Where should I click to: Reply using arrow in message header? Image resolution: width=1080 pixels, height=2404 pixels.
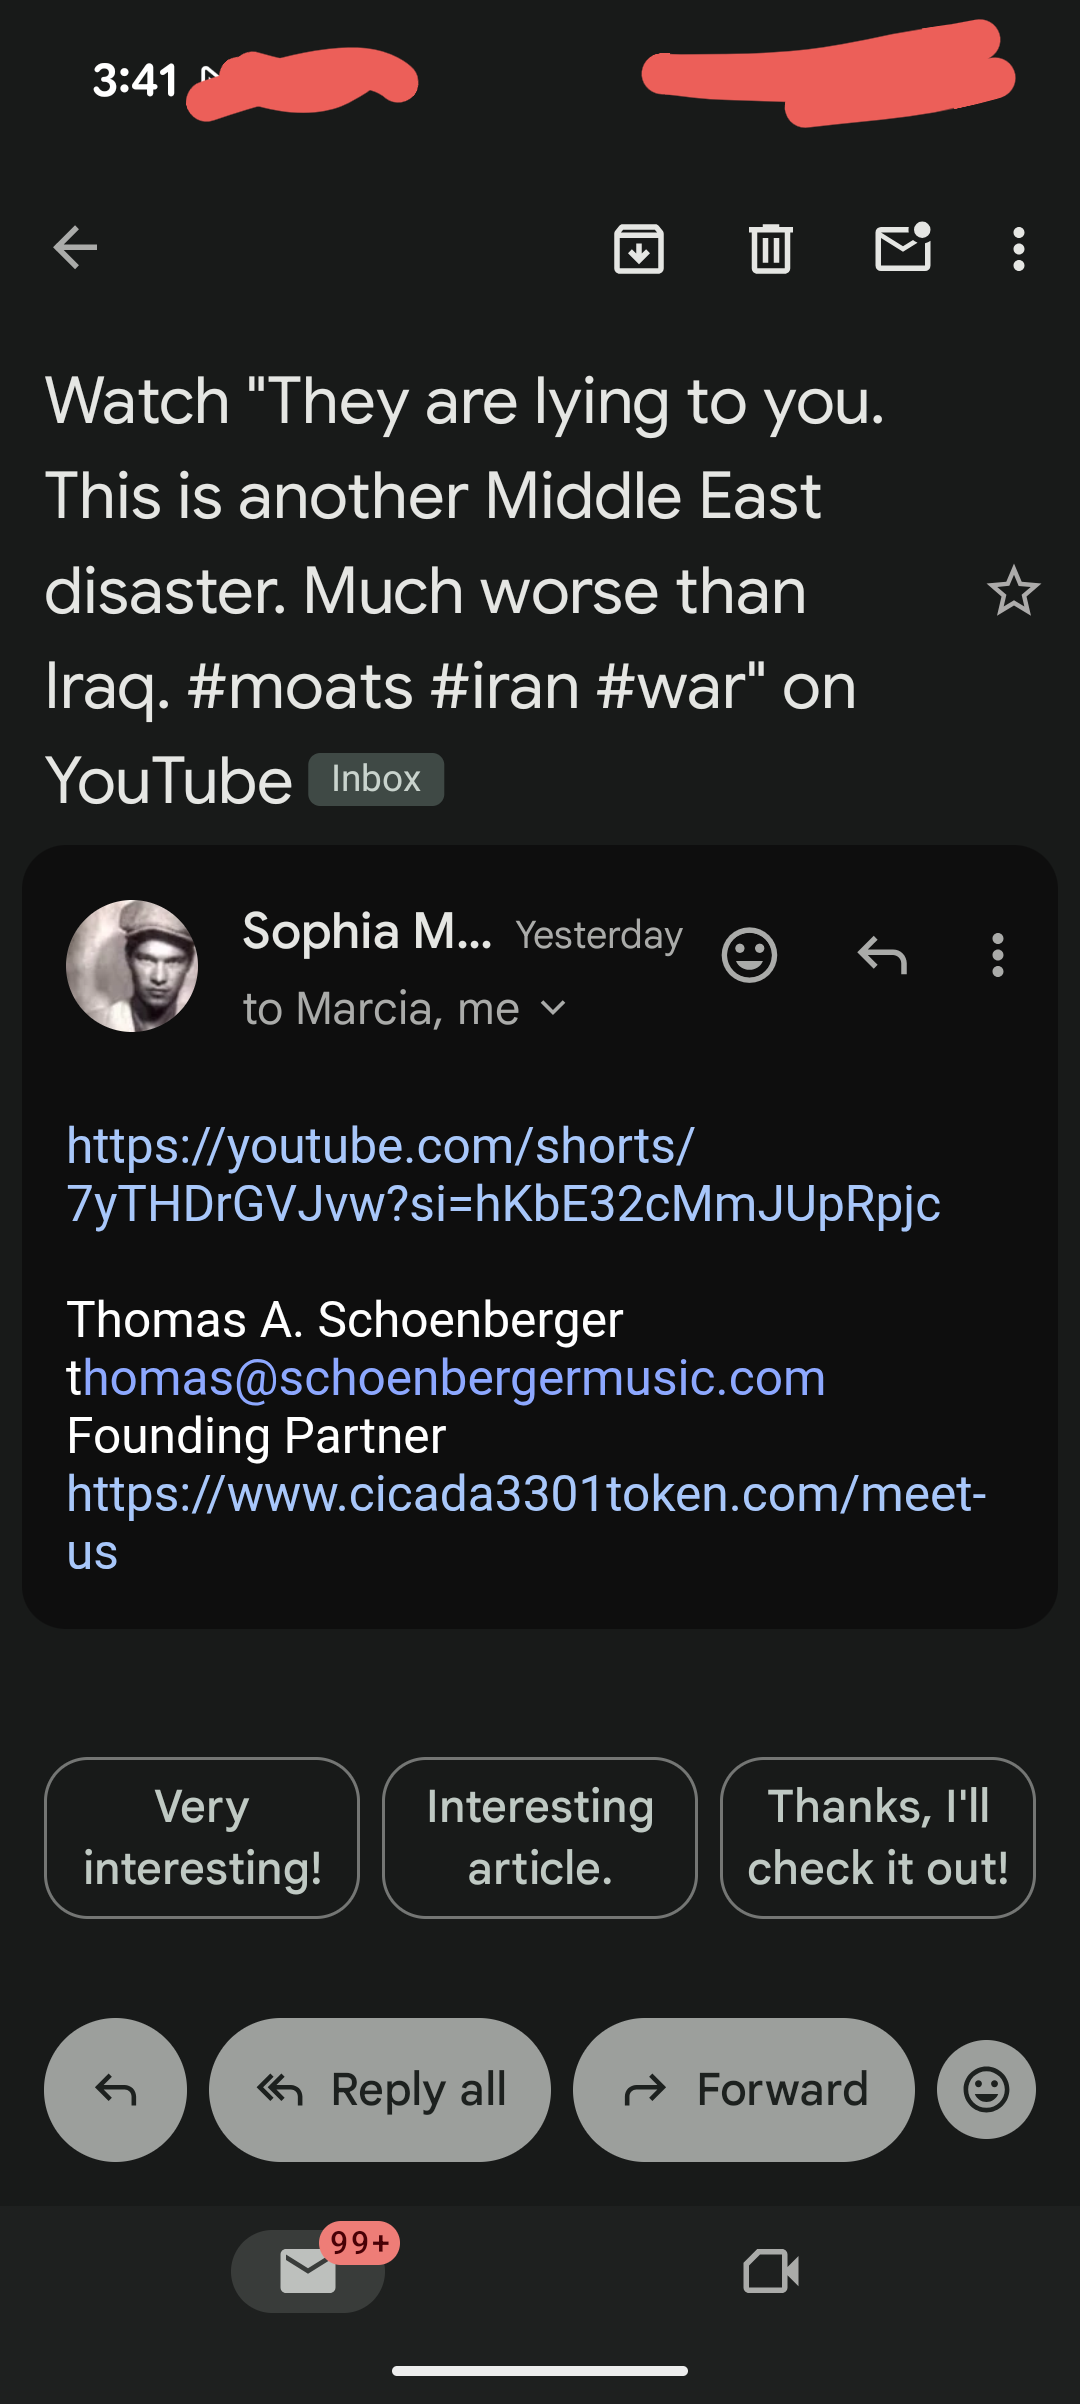(x=882, y=955)
